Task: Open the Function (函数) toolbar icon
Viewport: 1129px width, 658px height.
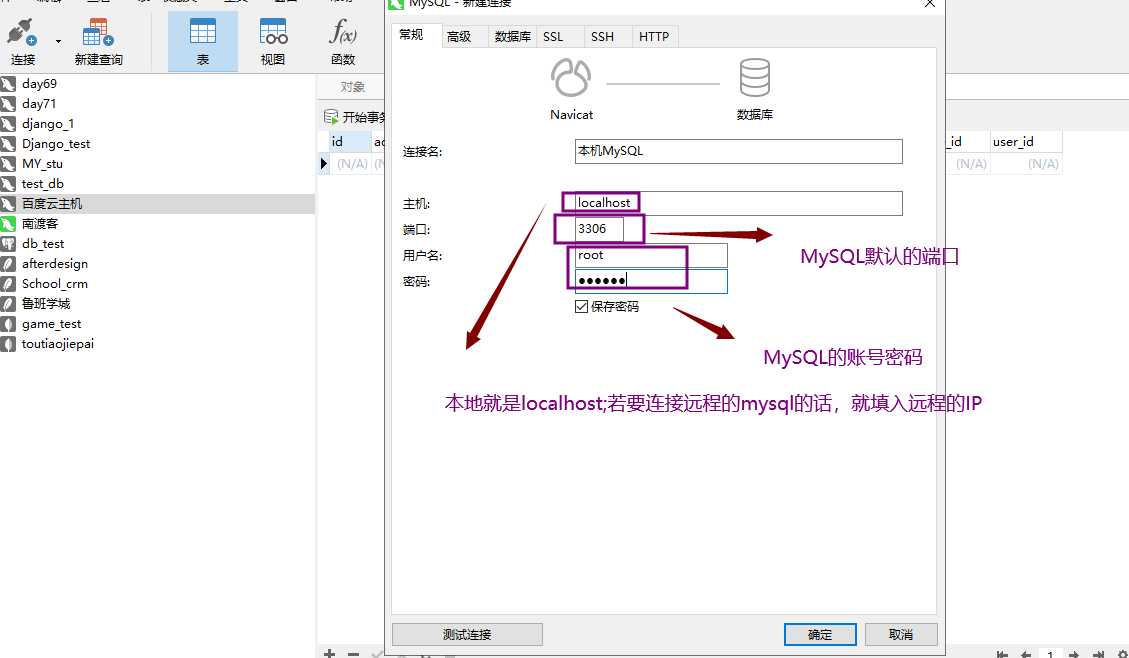Action: pos(343,32)
